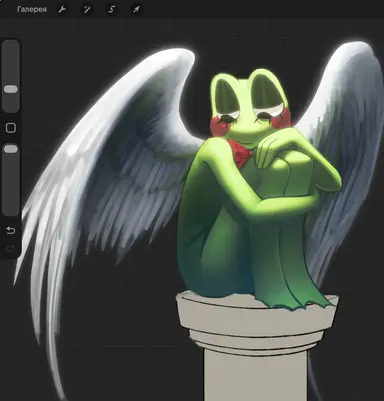This screenshot has width=384, height=401.
Task: Redo the undone stroke
Action: click(x=11, y=248)
